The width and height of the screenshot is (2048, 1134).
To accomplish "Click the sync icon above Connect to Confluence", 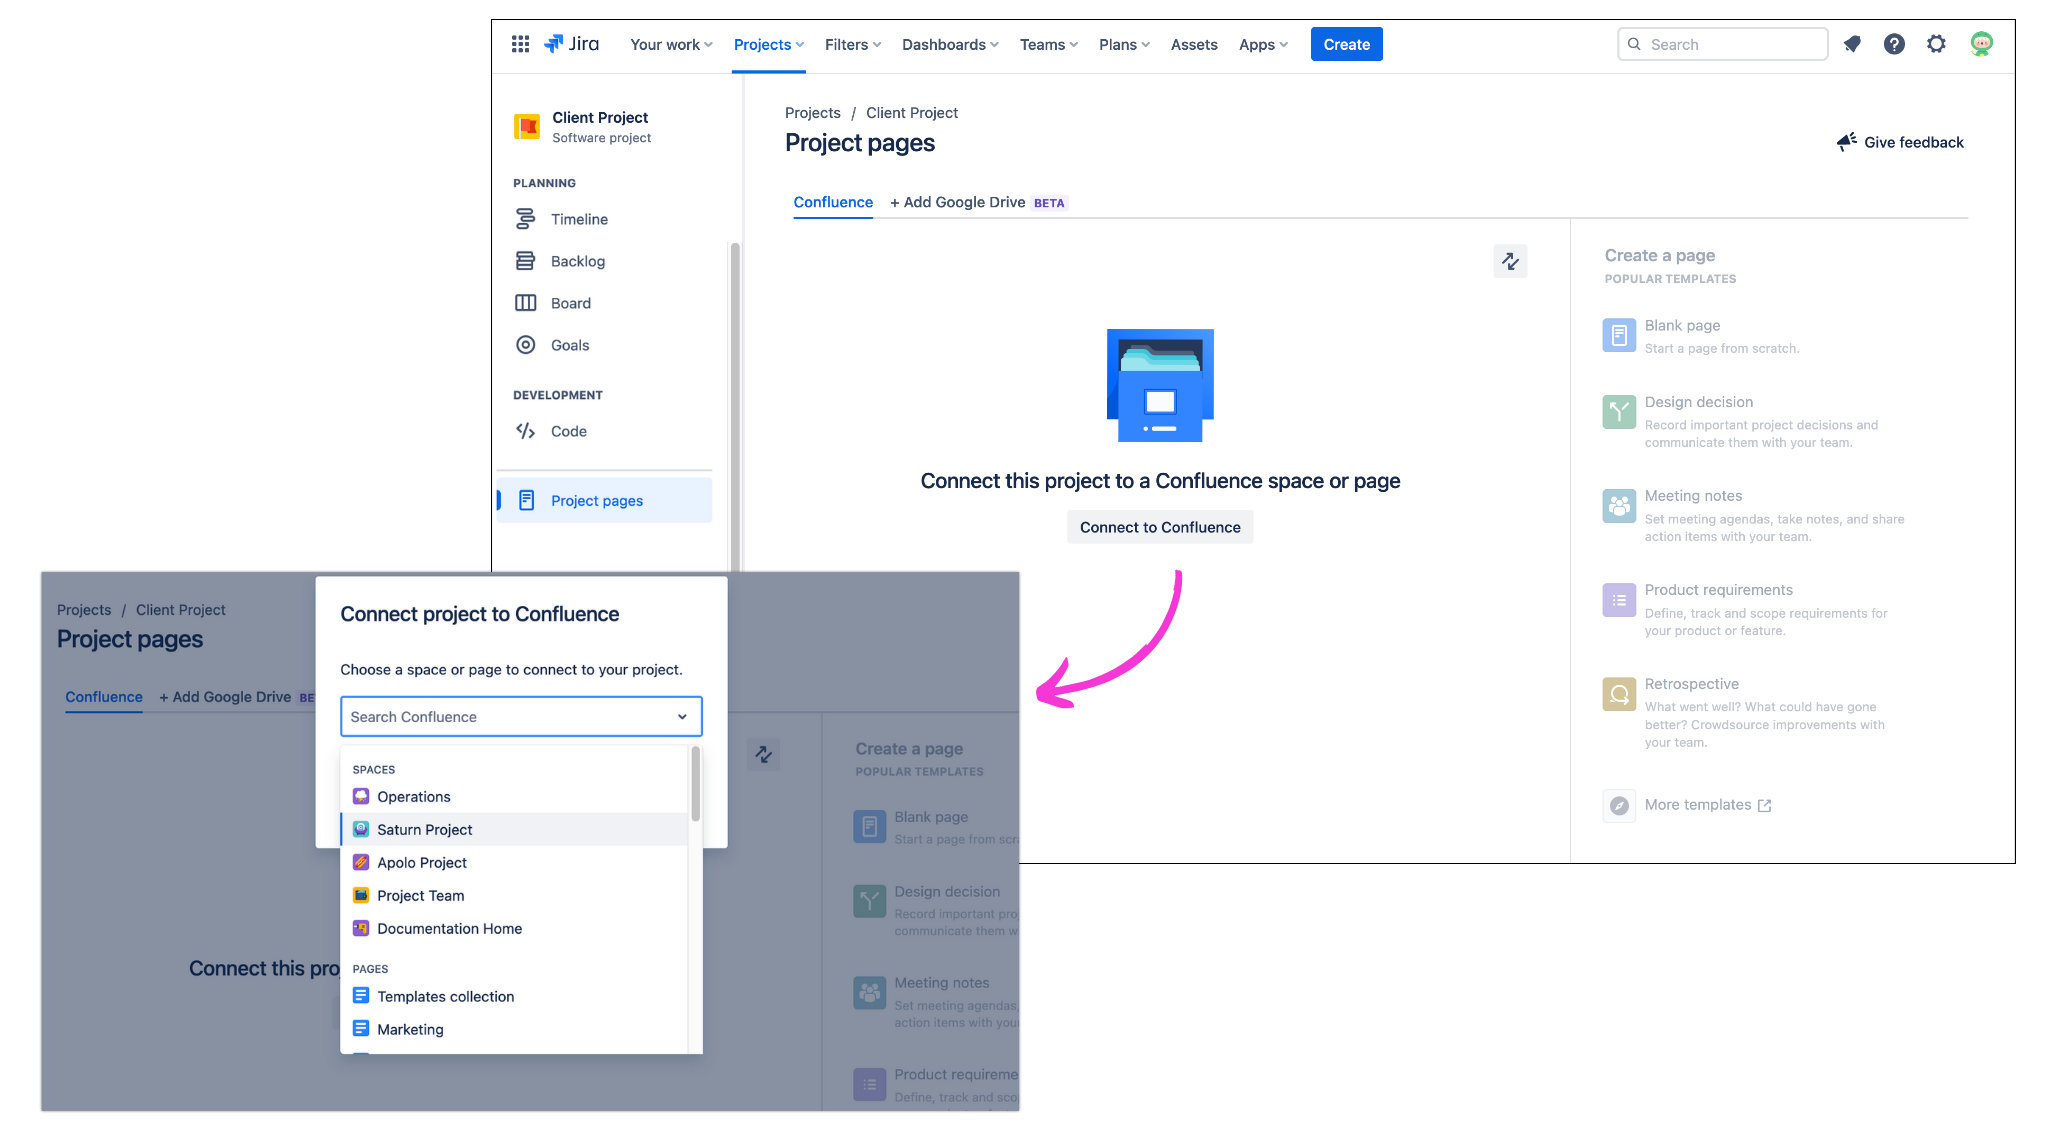I will click(x=1510, y=261).
